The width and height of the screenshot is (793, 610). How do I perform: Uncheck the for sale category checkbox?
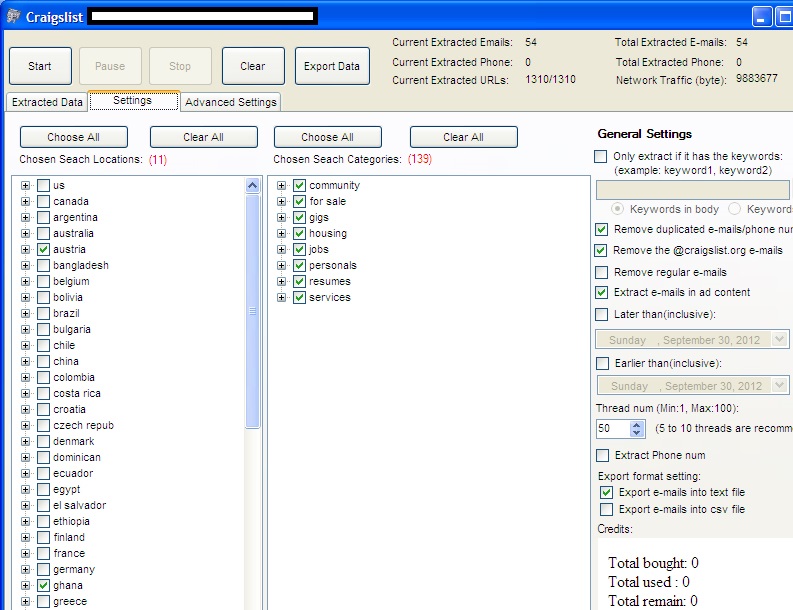click(x=299, y=201)
